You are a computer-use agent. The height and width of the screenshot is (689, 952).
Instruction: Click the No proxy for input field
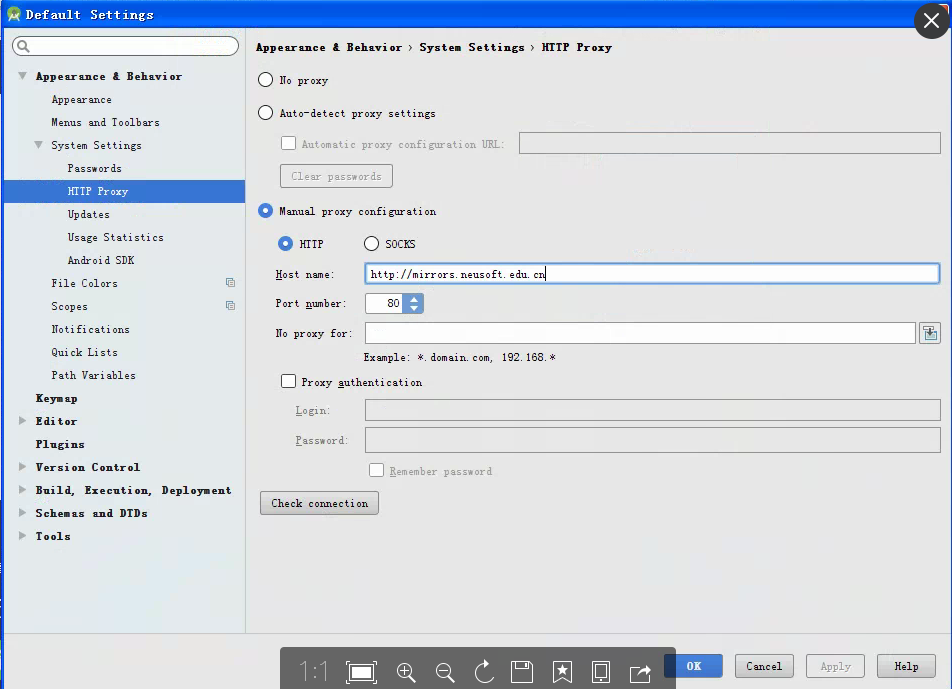tap(640, 333)
